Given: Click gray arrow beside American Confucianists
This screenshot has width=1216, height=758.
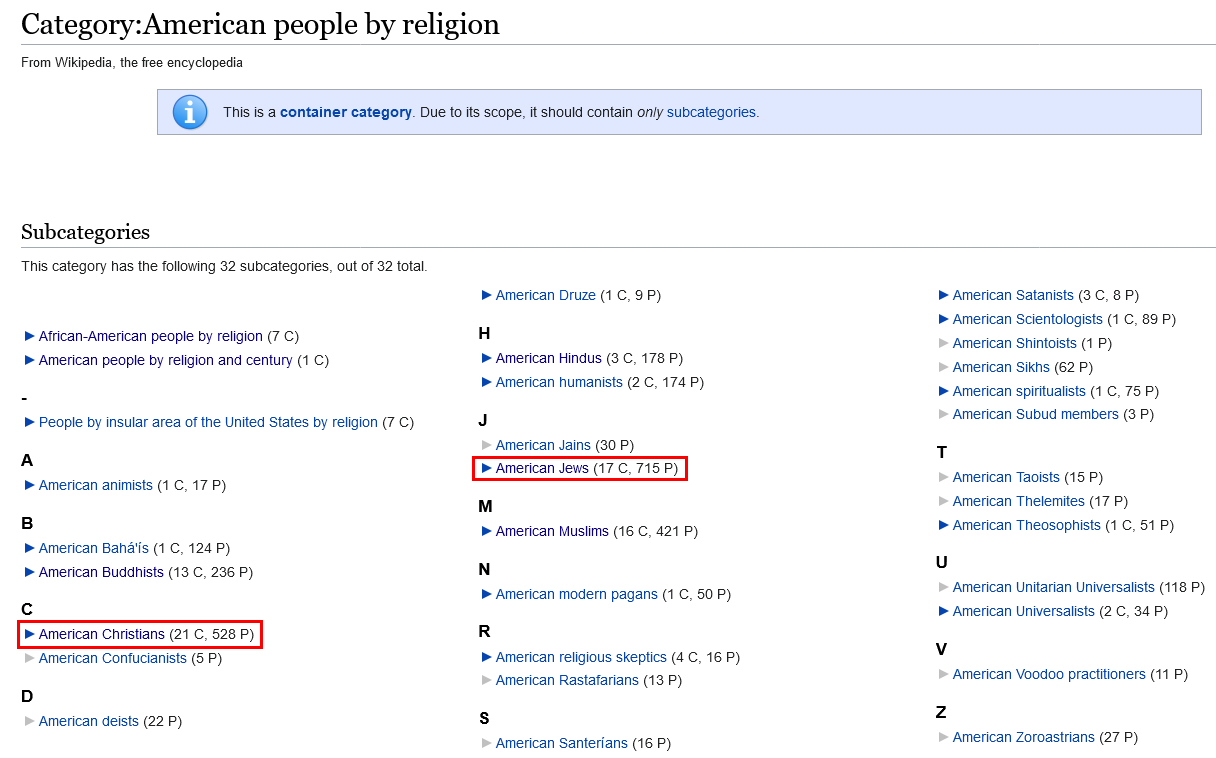Looking at the screenshot, I should point(30,658).
